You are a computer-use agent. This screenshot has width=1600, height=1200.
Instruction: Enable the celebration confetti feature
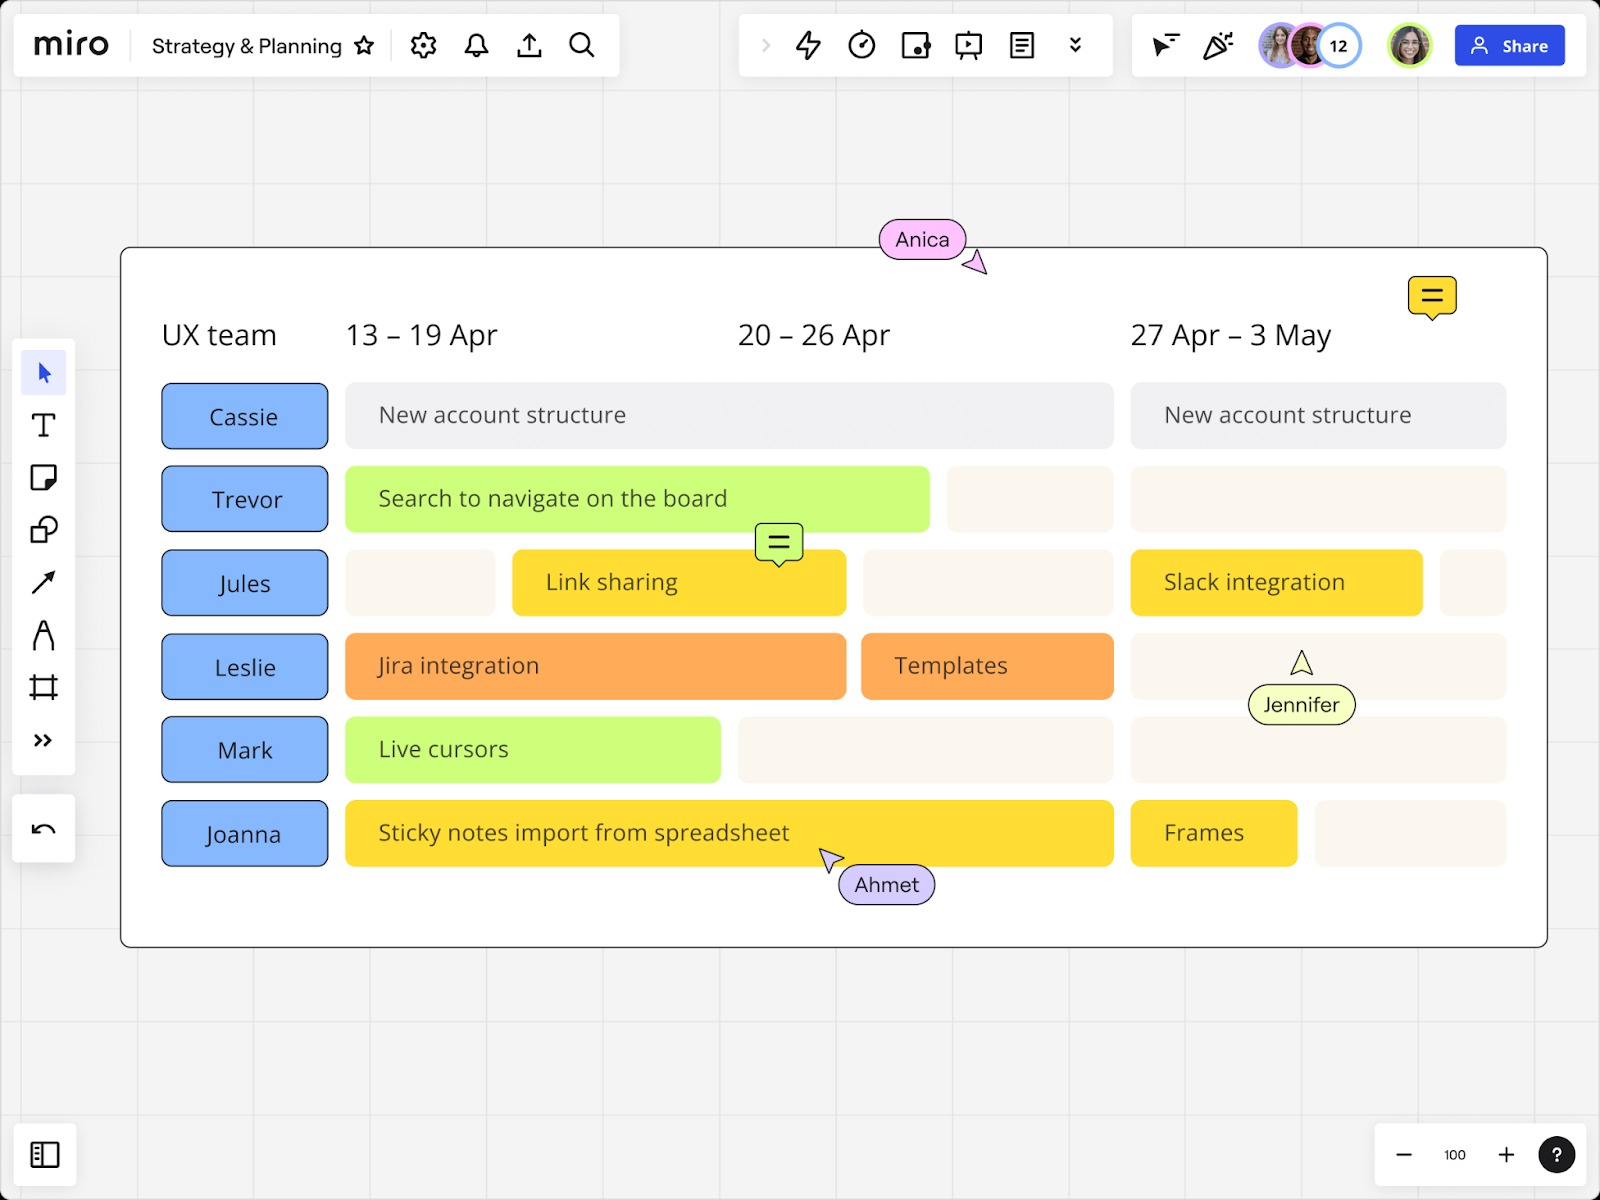click(1218, 45)
